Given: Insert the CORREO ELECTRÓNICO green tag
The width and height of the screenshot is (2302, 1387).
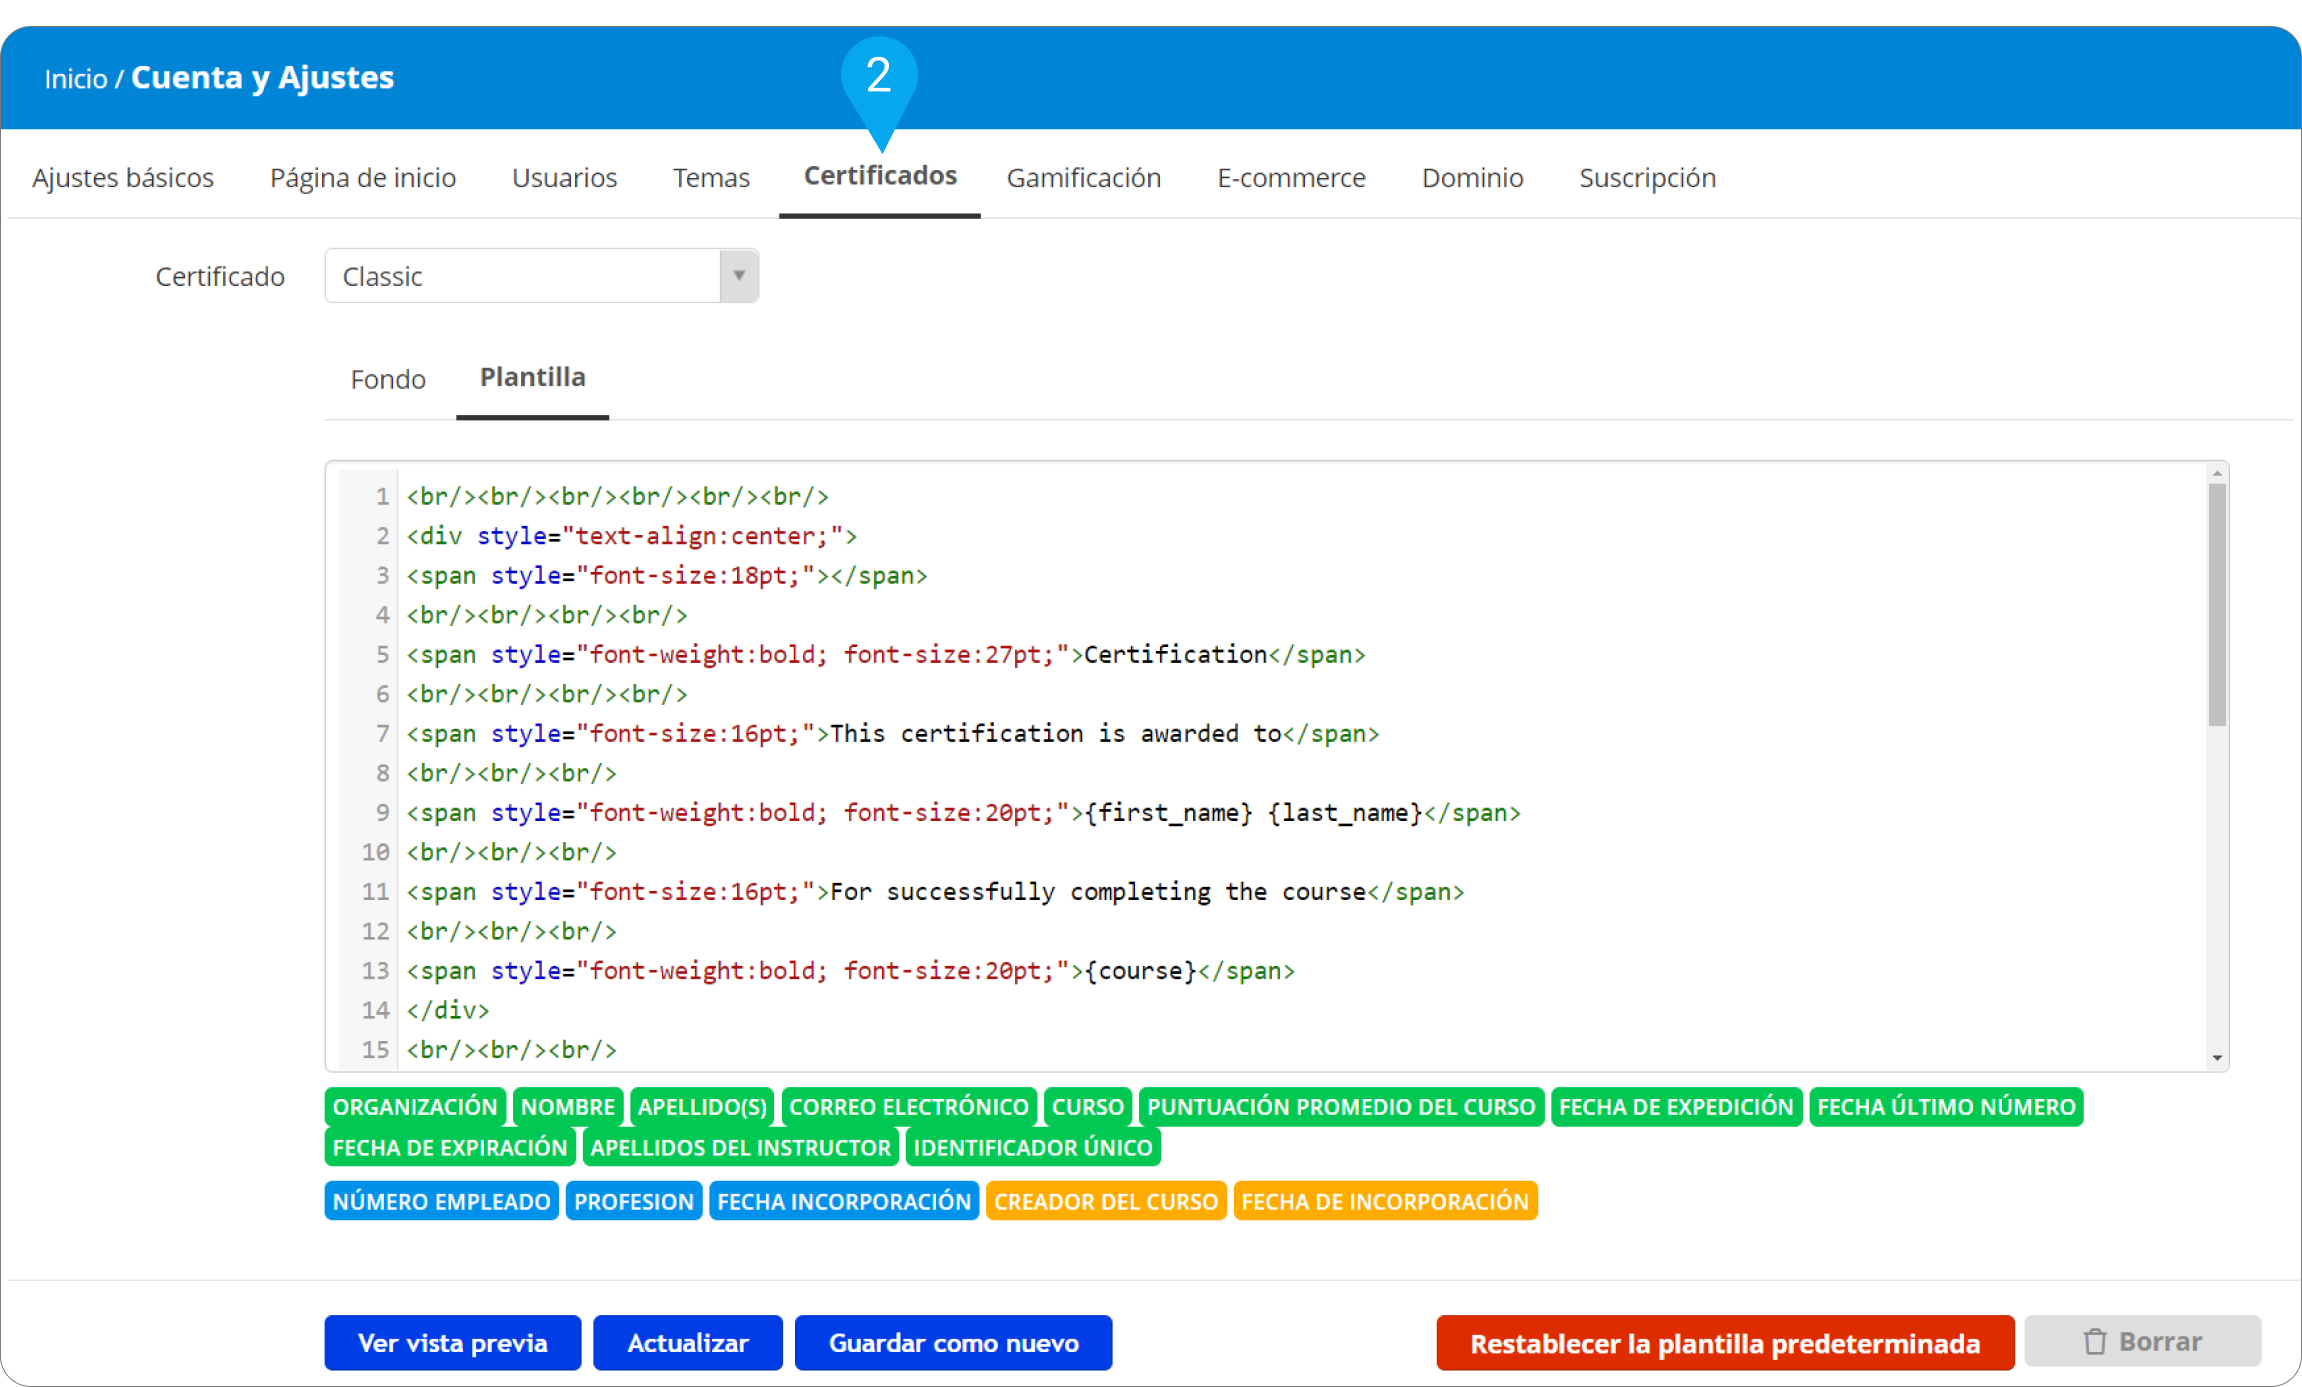Looking at the screenshot, I should [908, 1107].
